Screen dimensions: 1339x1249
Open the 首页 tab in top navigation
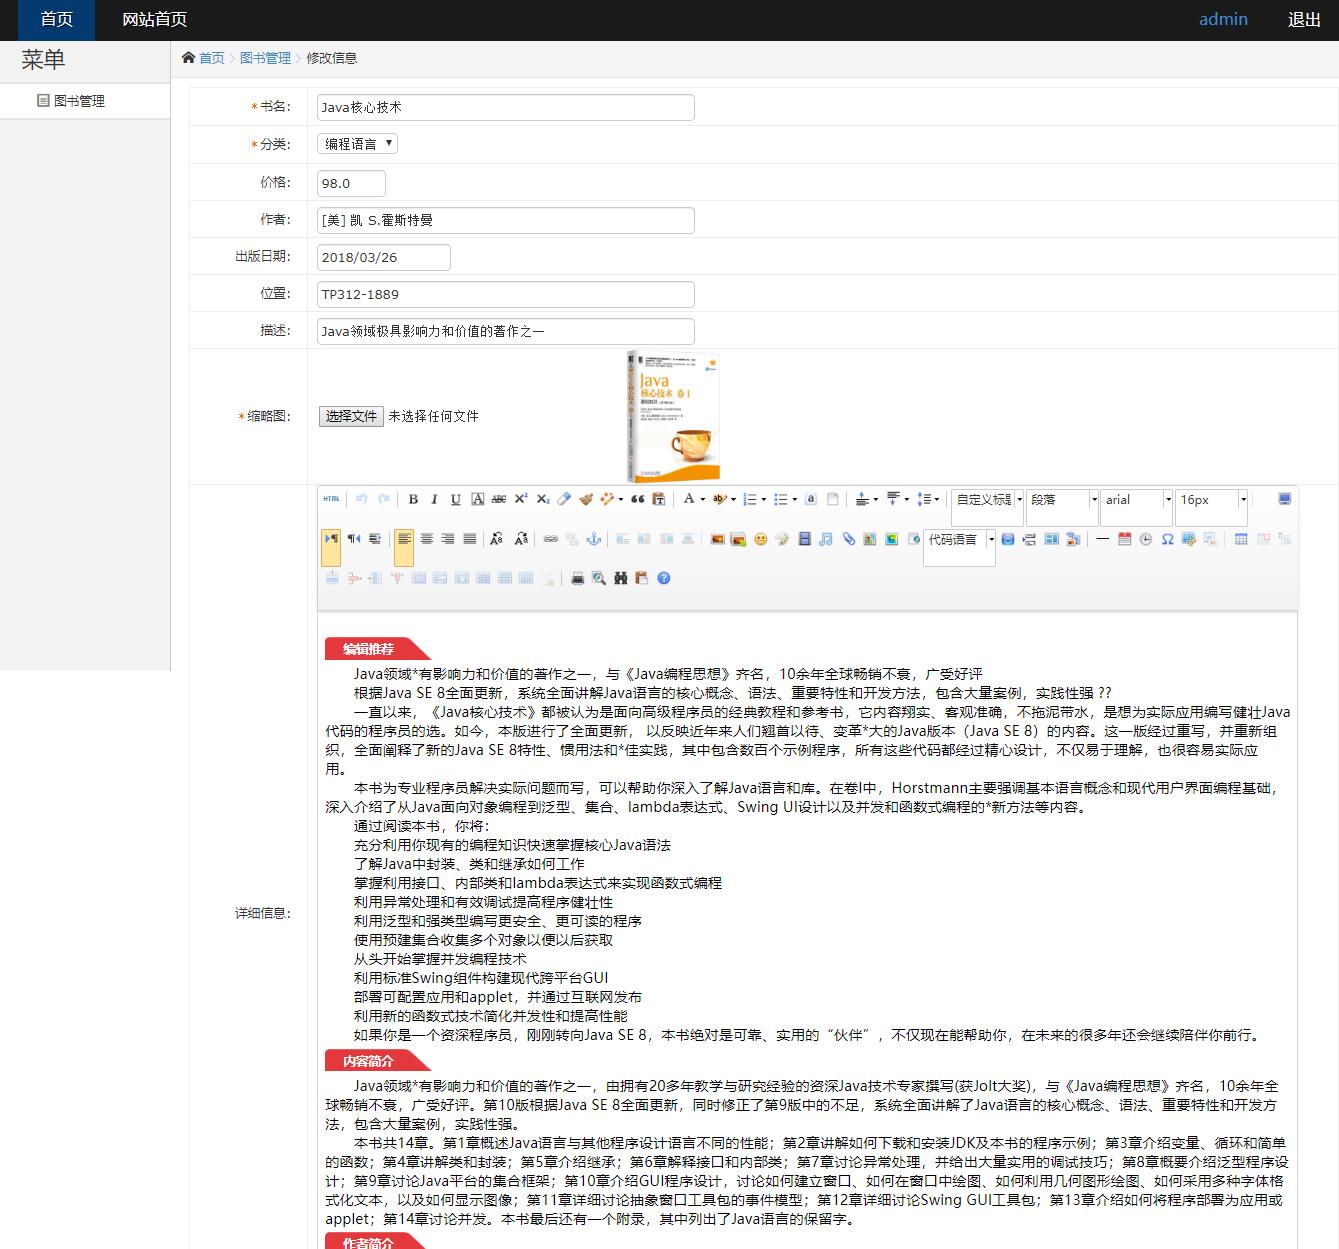(x=56, y=20)
